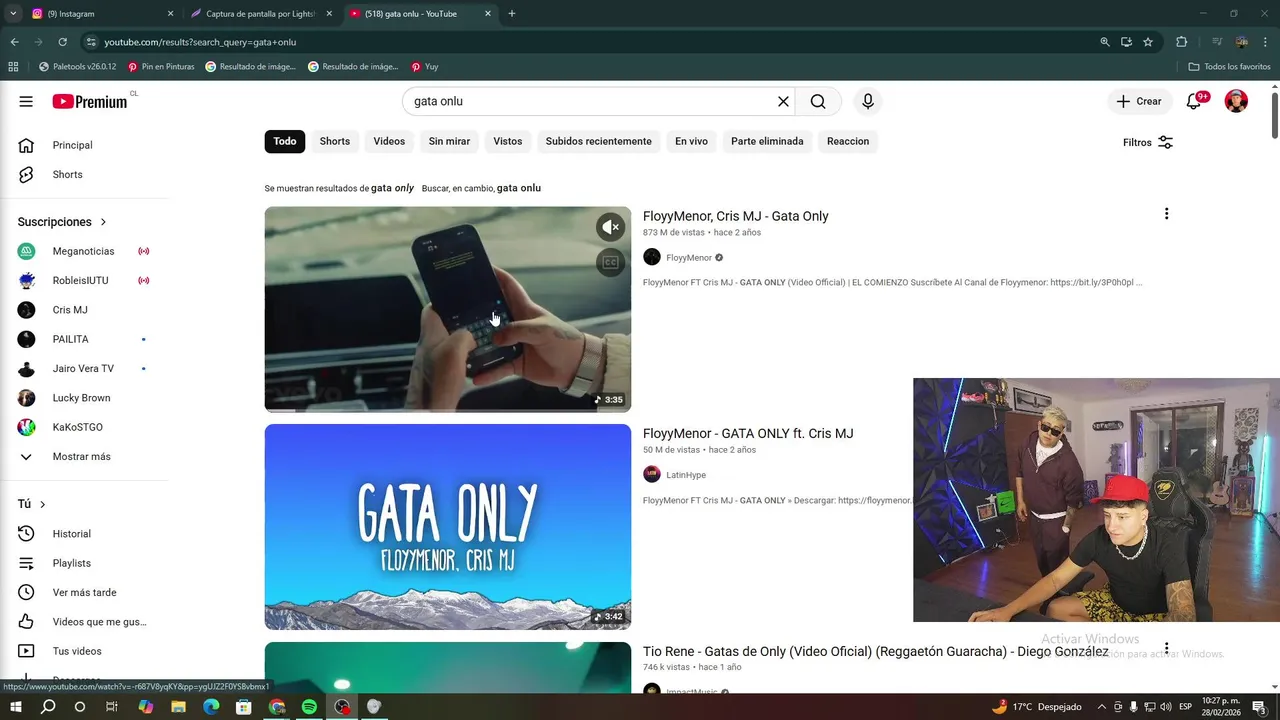
Task: Select the Shorts filter chip
Action: tap(335, 141)
